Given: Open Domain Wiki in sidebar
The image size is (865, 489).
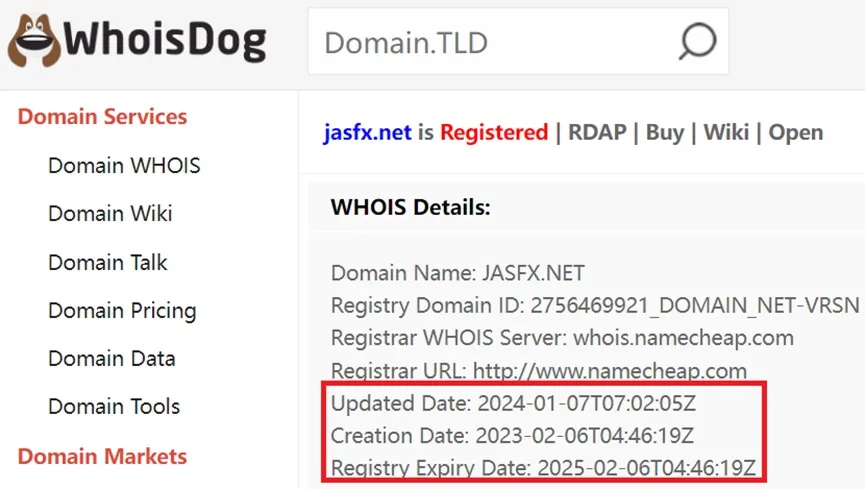Looking at the screenshot, I should [x=110, y=214].
